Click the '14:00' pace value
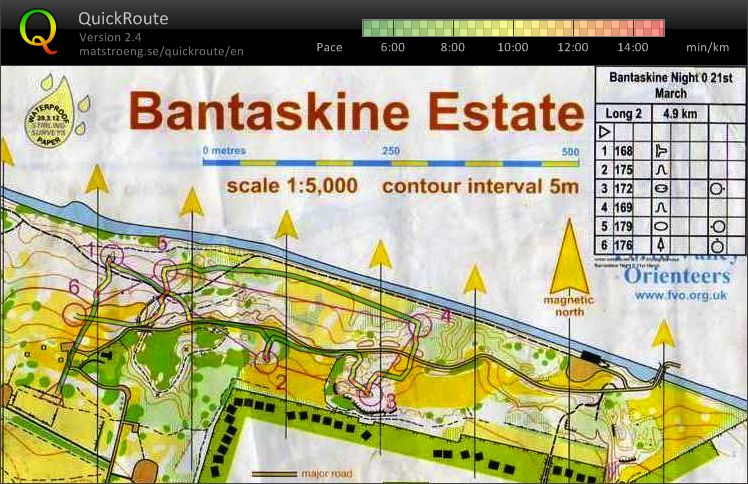Image resolution: width=748 pixels, height=484 pixels. 633,47
